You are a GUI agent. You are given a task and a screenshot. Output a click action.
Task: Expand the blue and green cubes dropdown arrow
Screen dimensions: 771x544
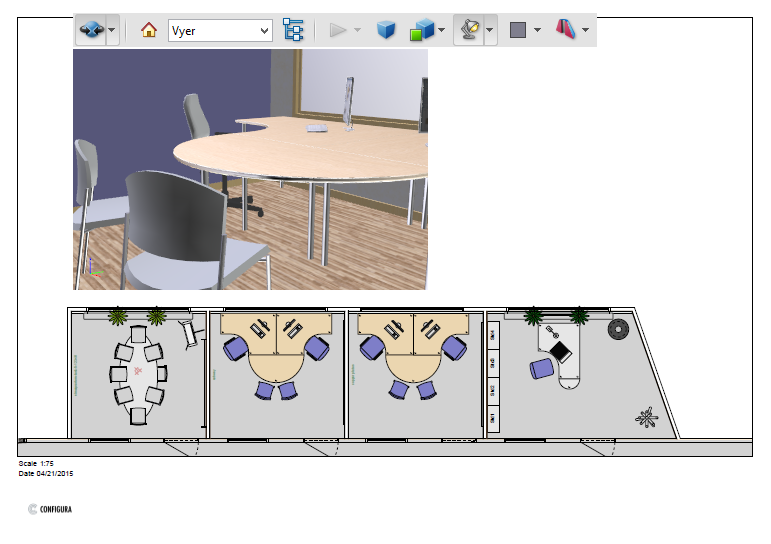tap(441, 30)
